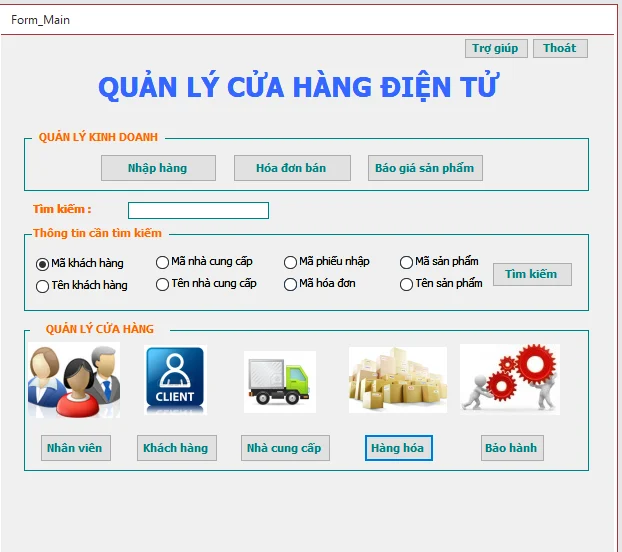Focus the Tìm kiếm text input field
The height and width of the screenshot is (552, 622).
click(198, 210)
